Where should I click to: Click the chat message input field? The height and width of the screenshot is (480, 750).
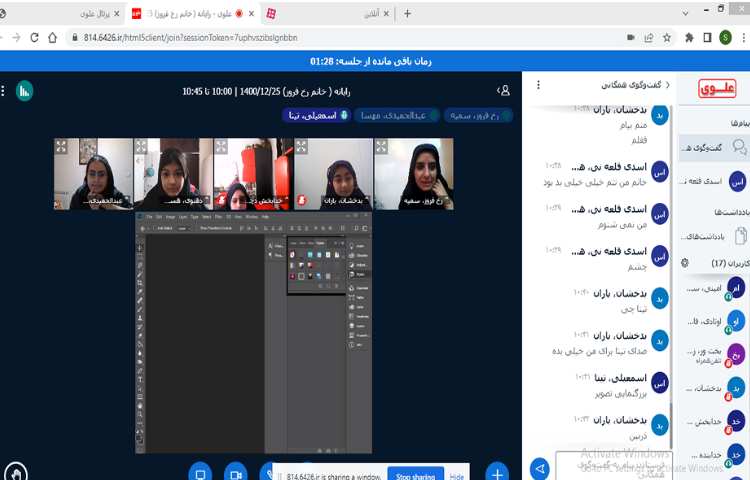tap(614, 465)
